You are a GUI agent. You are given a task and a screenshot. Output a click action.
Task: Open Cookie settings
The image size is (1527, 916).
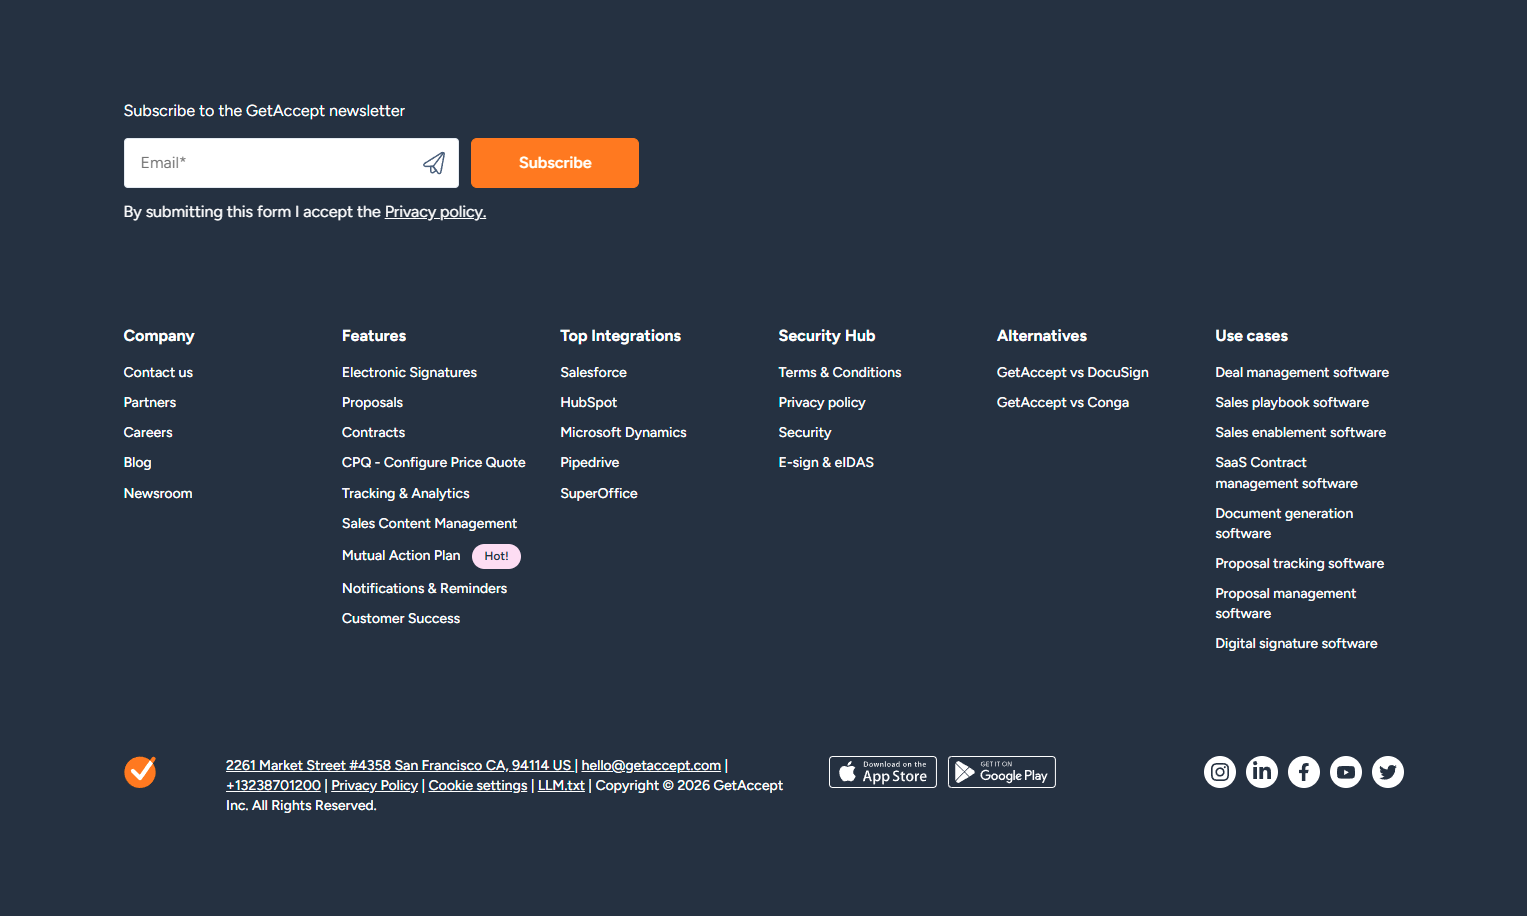click(477, 785)
